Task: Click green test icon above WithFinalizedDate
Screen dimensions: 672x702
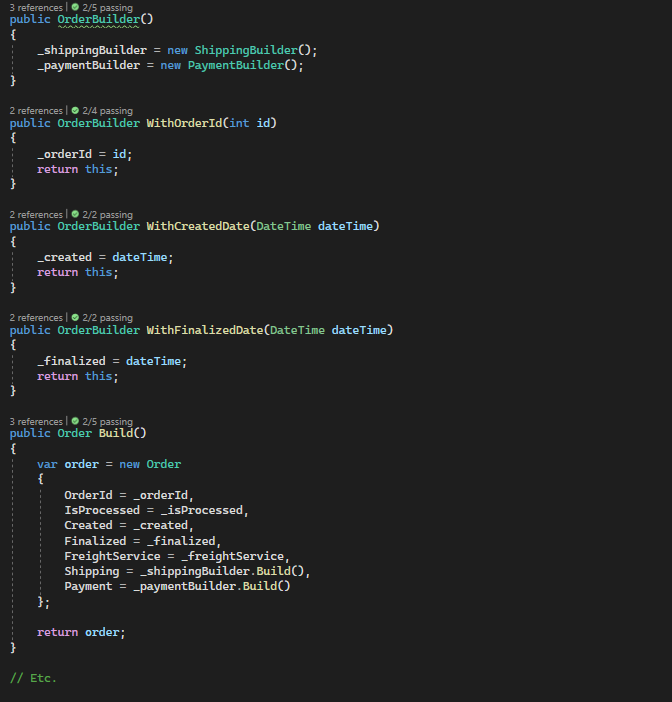Action: 75,317
